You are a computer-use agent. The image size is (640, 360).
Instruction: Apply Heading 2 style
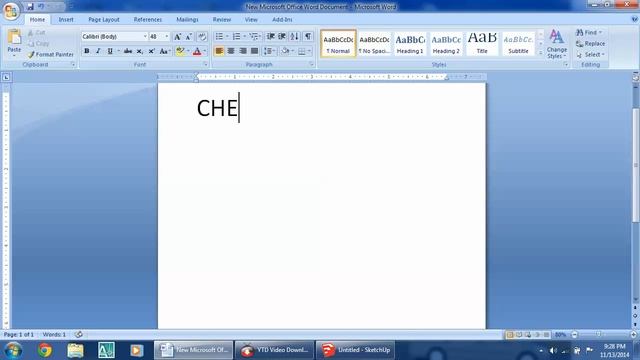[446, 43]
